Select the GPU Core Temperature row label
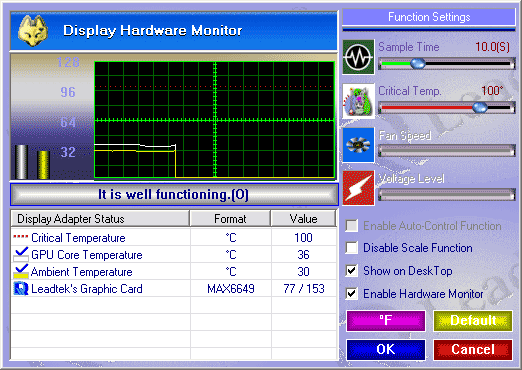522x370 pixels. coord(87,255)
